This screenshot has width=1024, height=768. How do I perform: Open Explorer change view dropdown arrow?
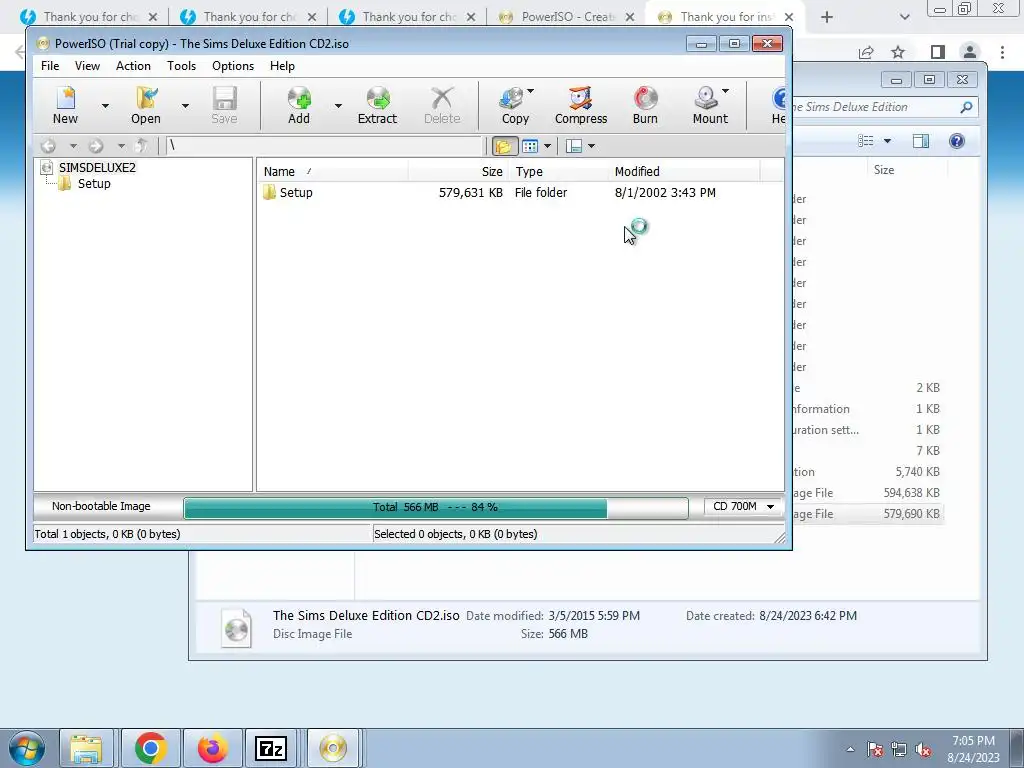pos(888,141)
